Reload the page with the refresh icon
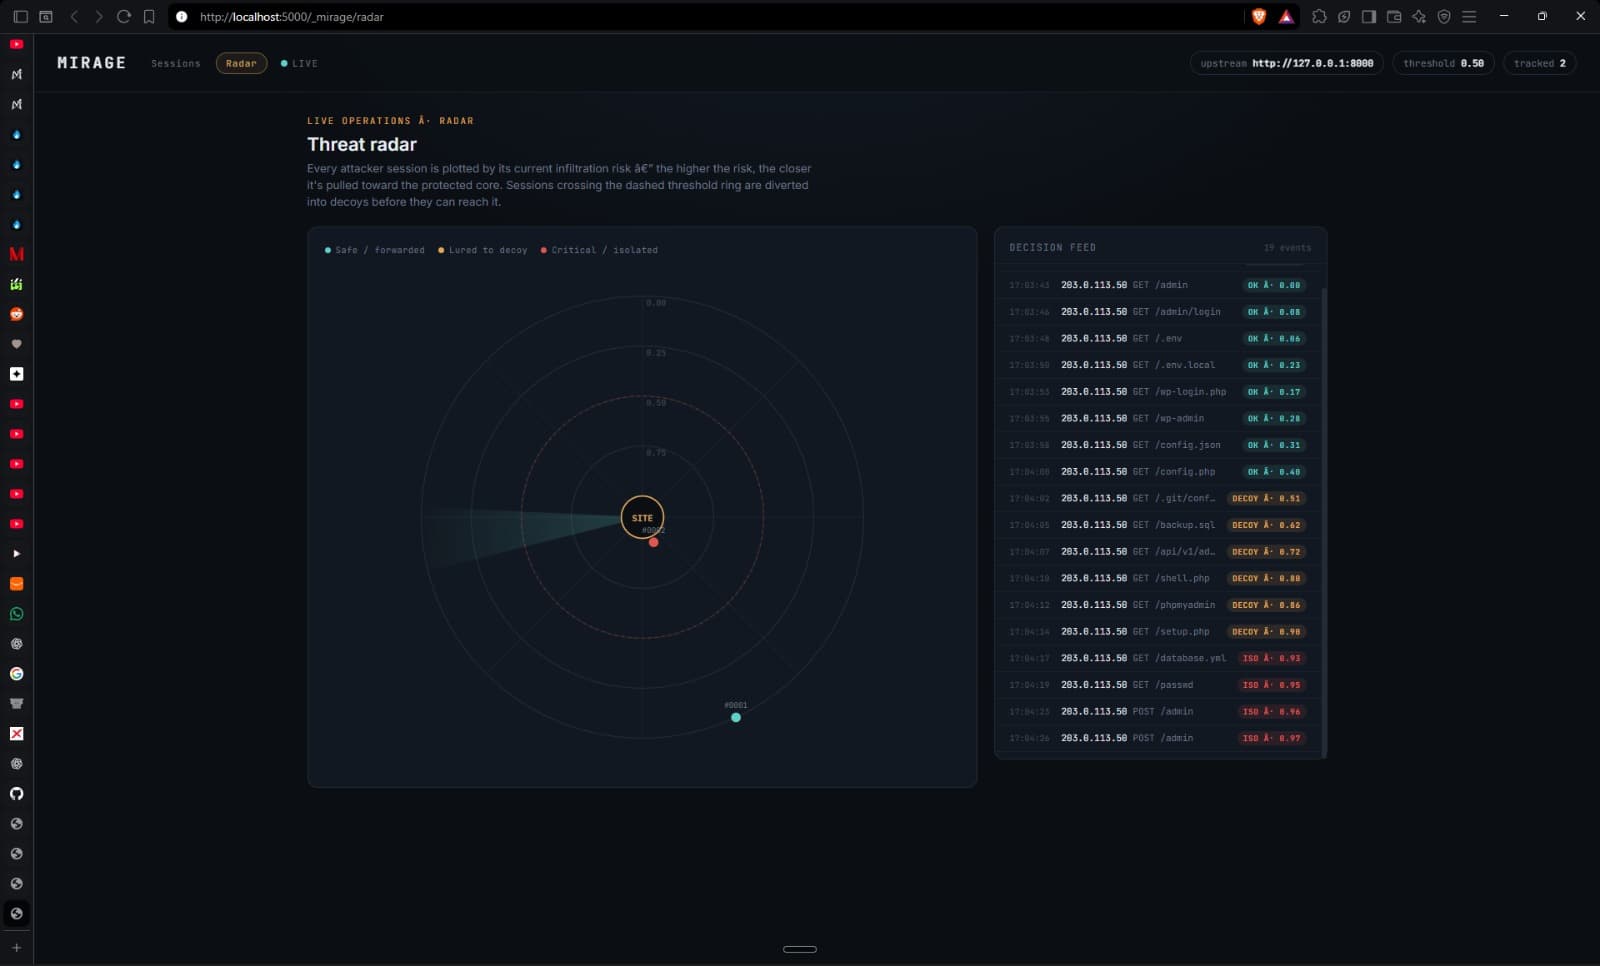 (x=124, y=16)
